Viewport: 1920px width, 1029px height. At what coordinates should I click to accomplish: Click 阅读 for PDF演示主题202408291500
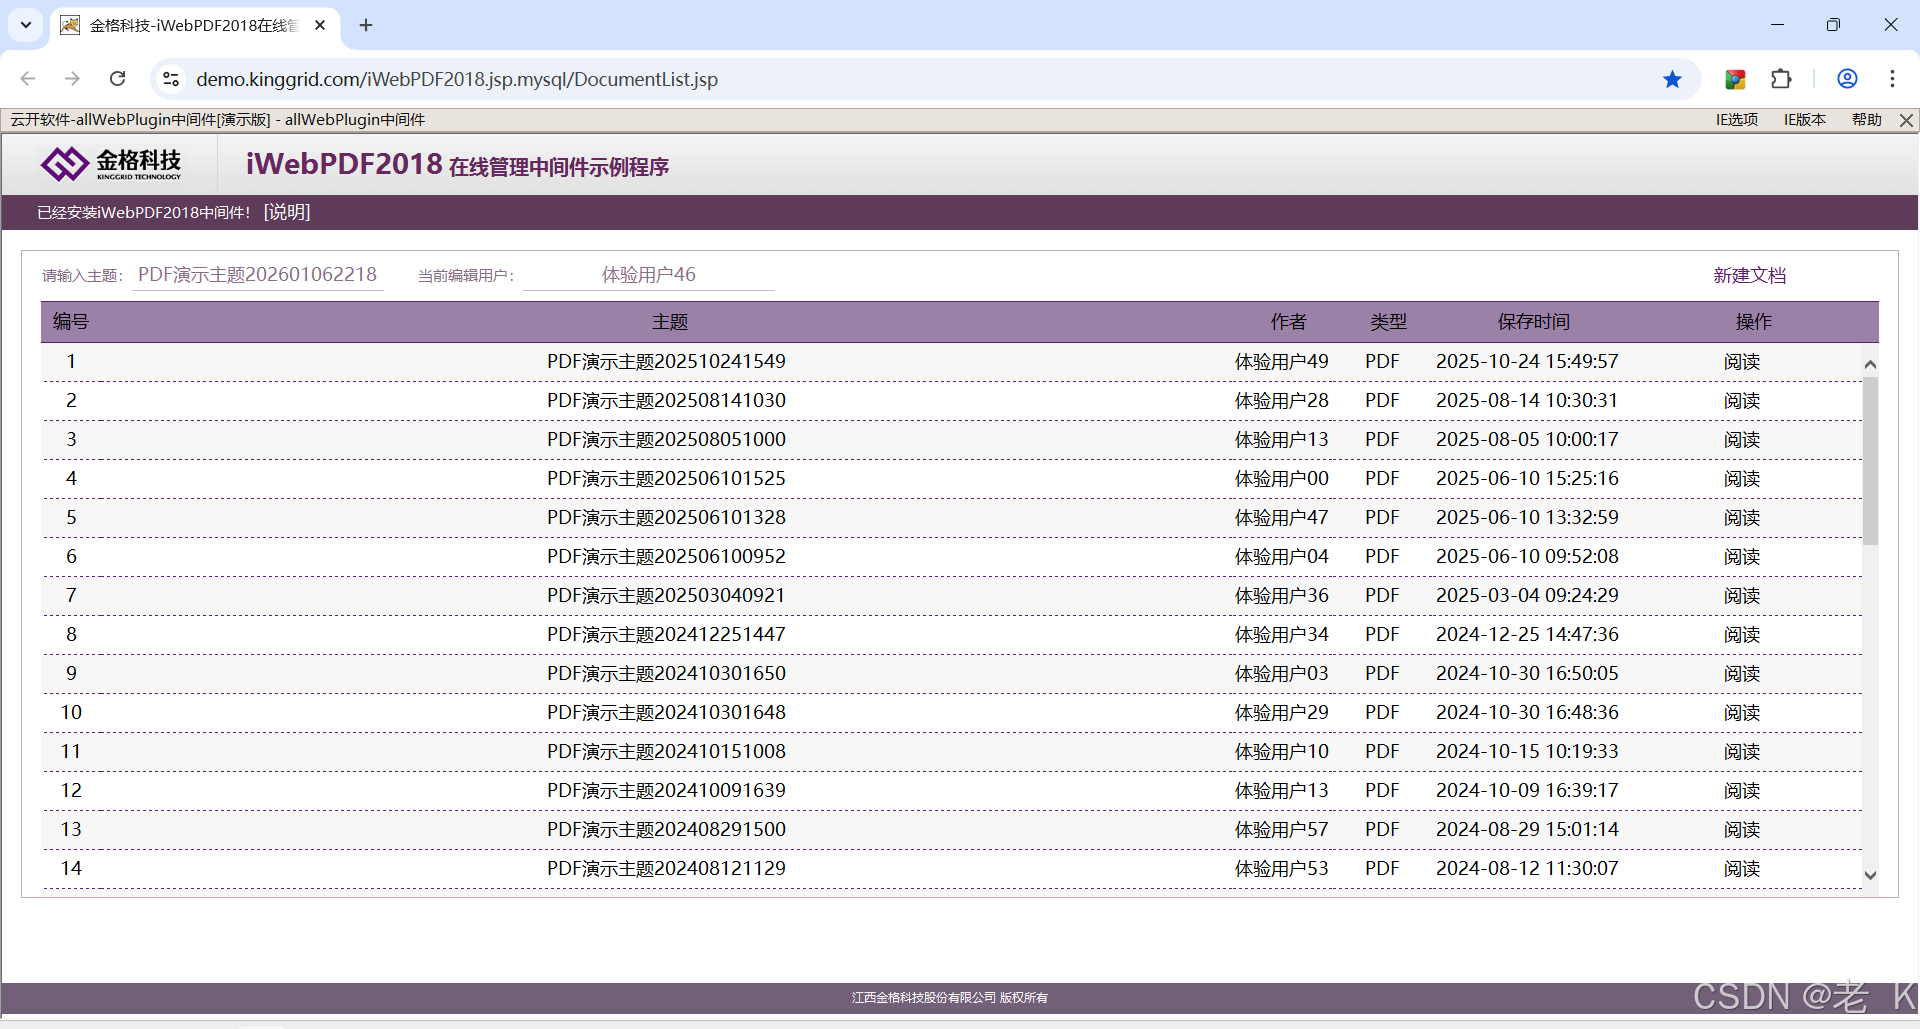pyautogui.click(x=1742, y=830)
